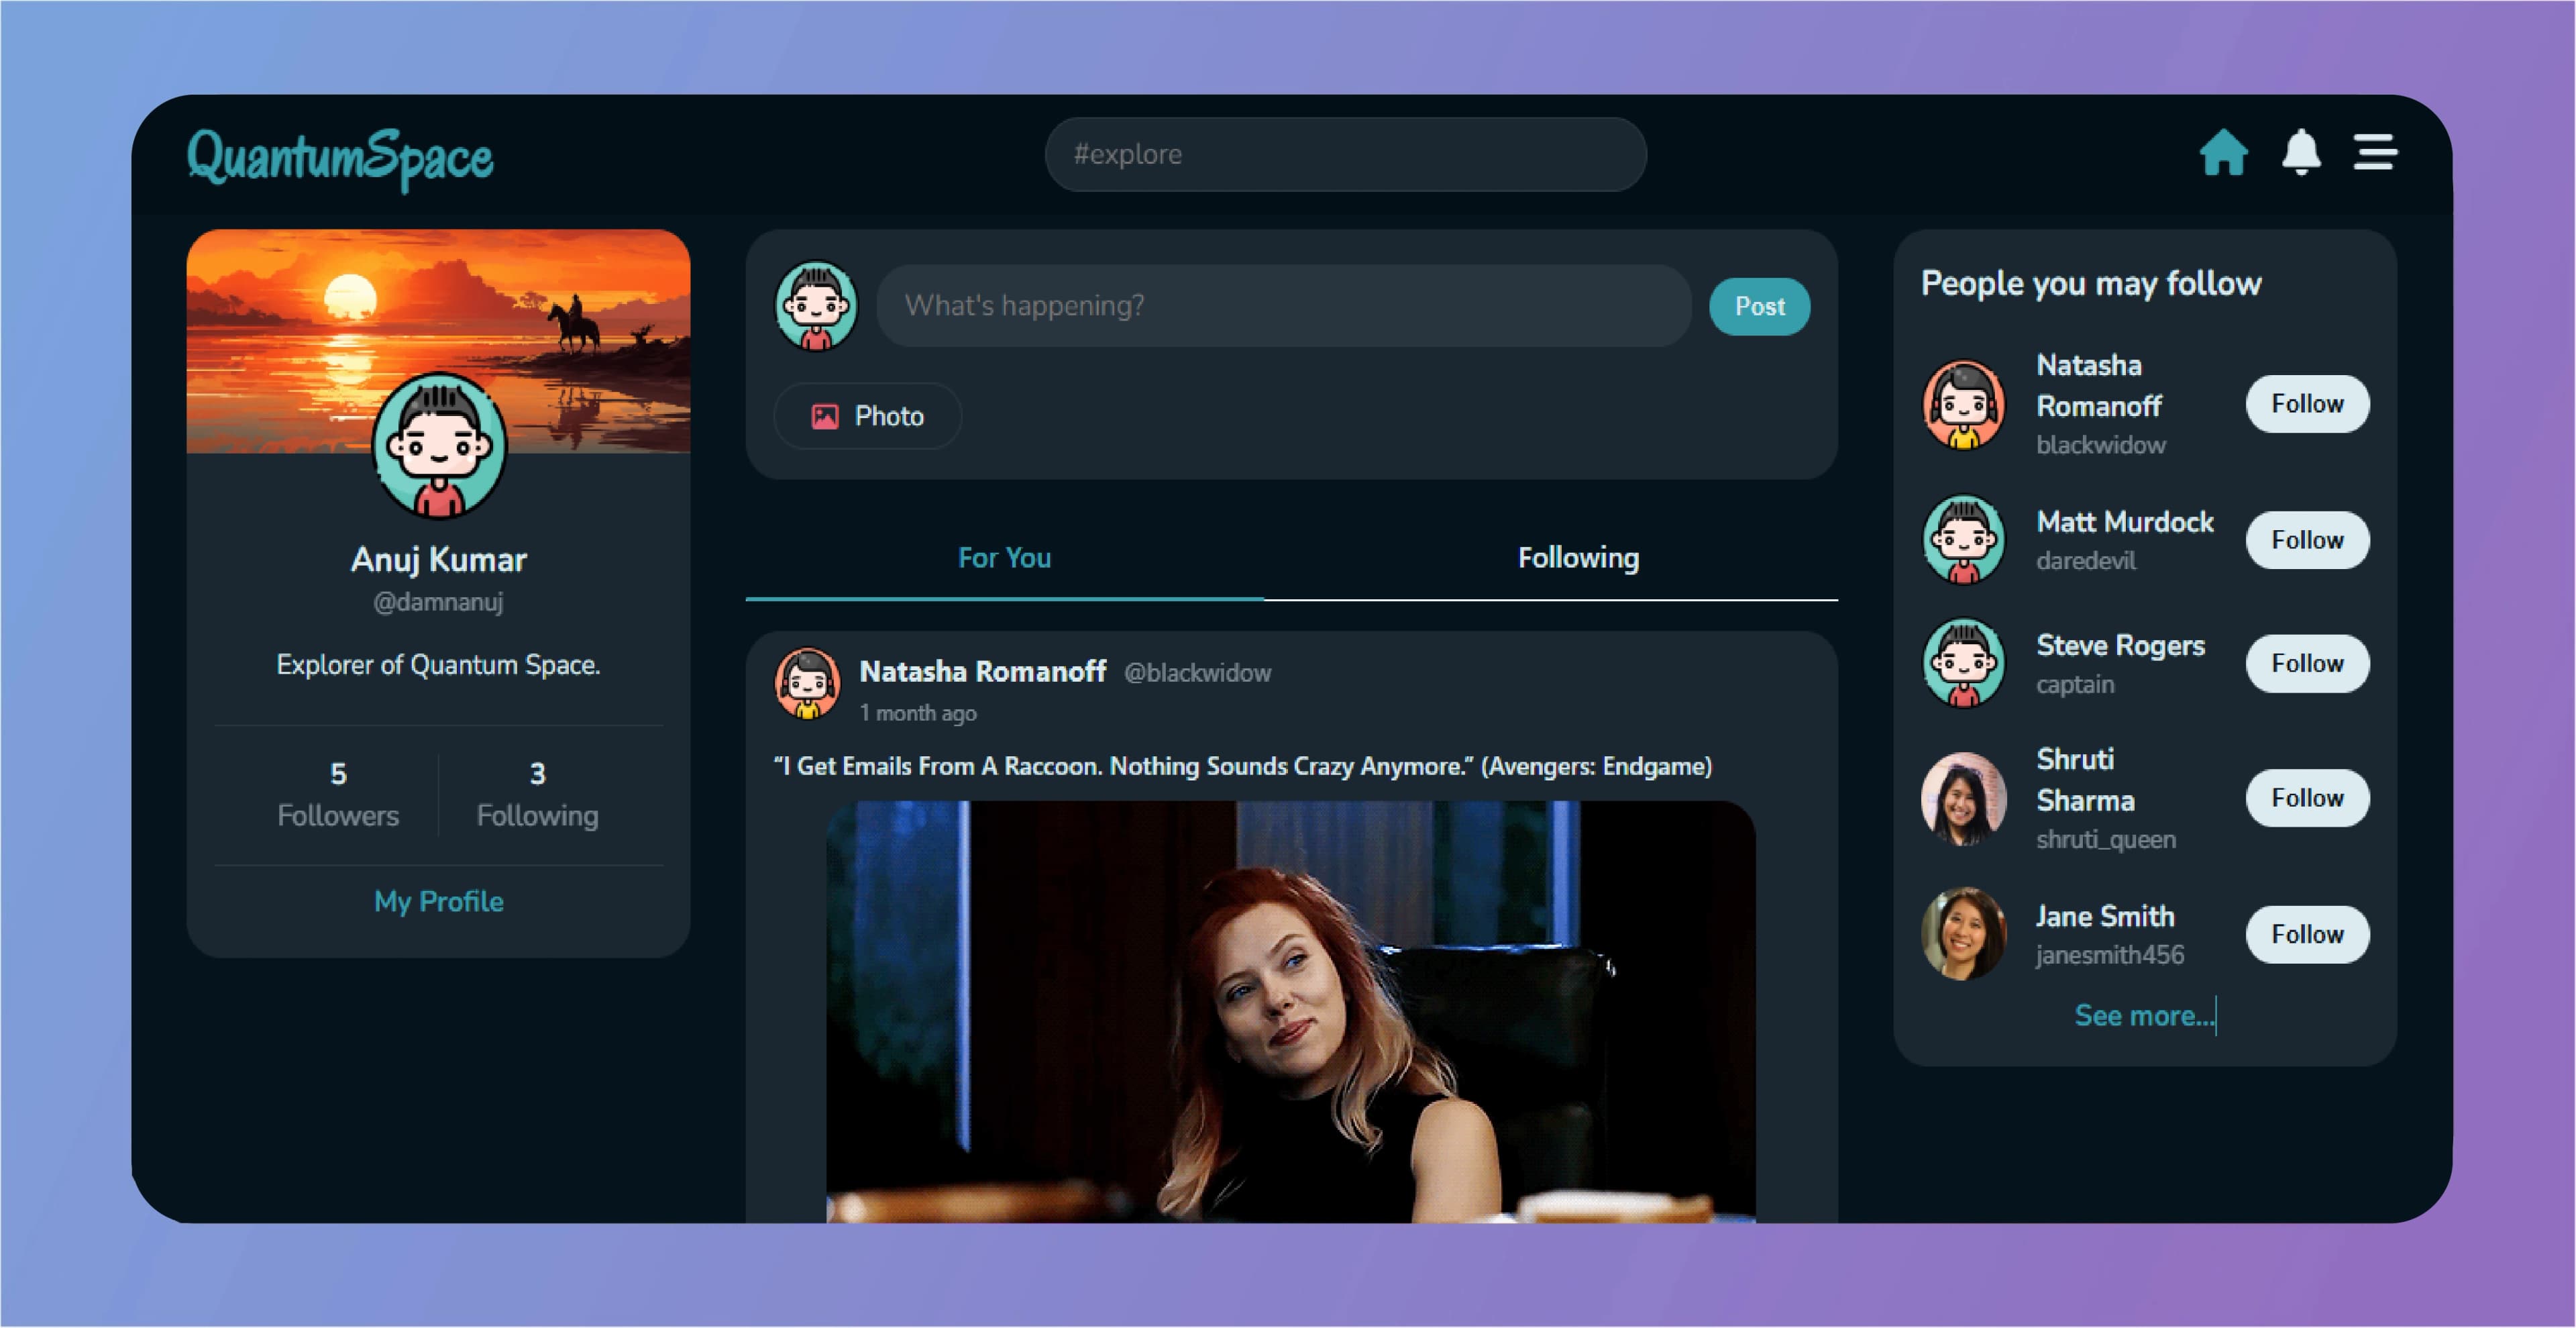Open the Avengers post image
Viewport: 2576px width, 1328px height.
click(1290, 1011)
